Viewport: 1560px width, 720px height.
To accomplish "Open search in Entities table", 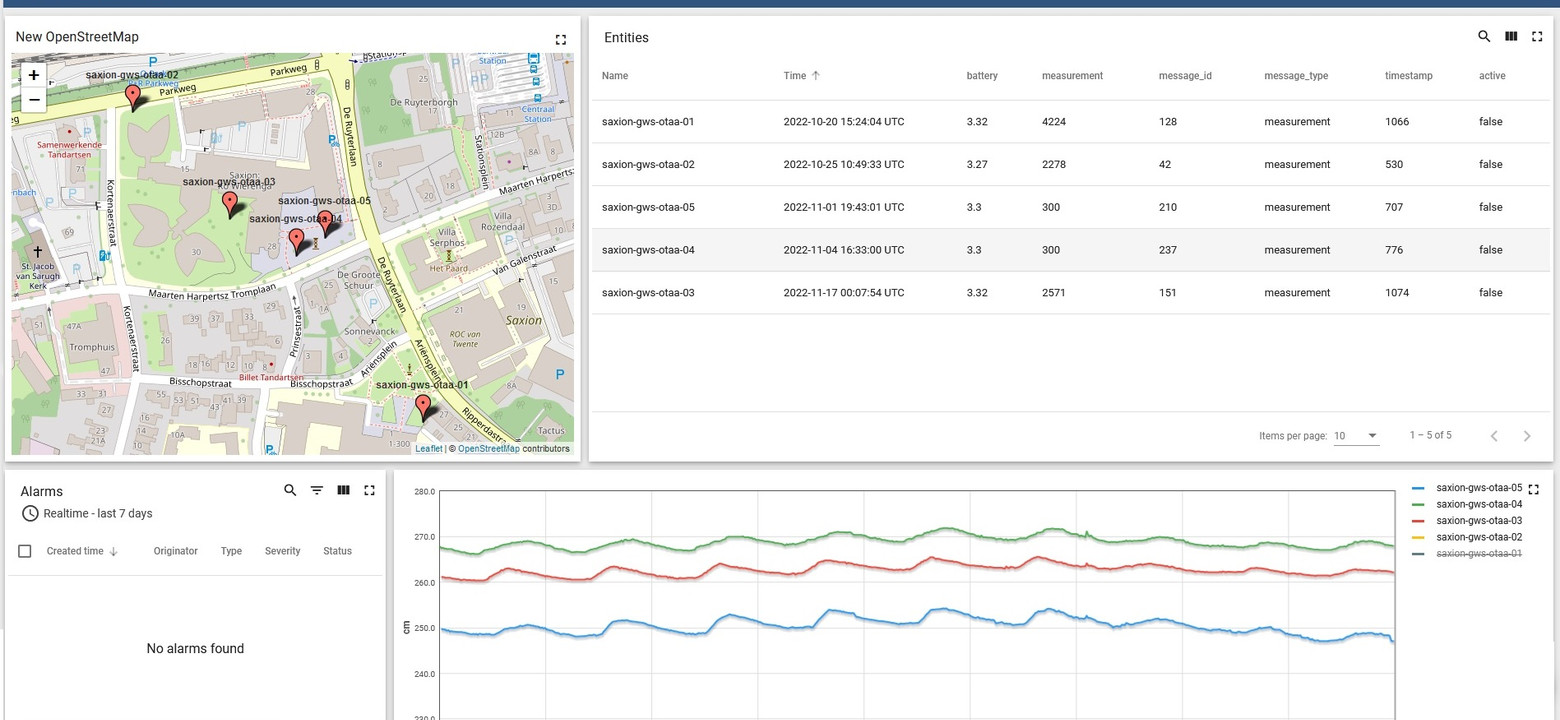I will click(x=1484, y=37).
